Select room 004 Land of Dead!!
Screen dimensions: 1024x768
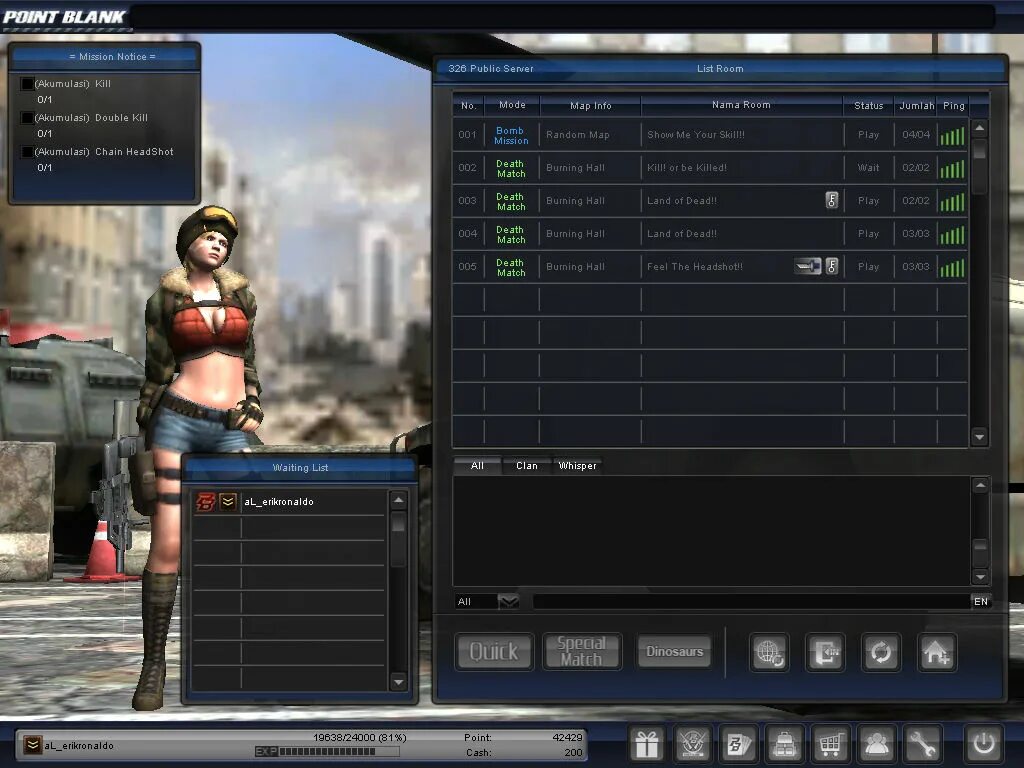[710, 234]
